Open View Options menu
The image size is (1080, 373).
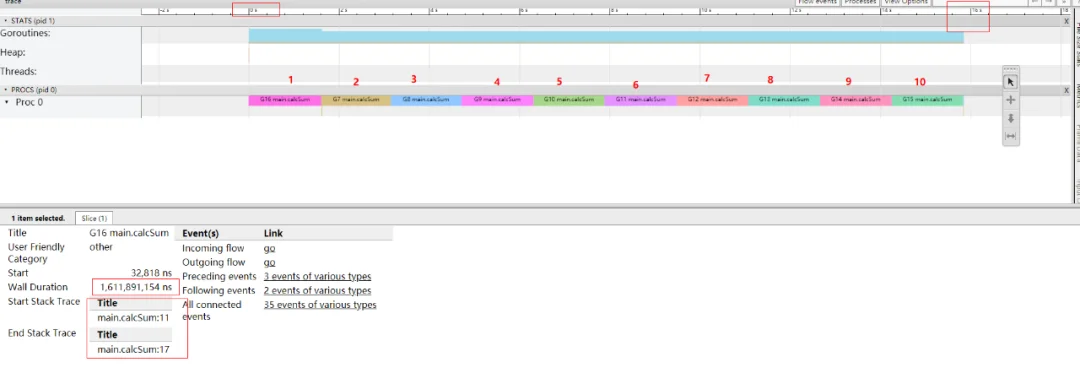pyautogui.click(x=906, y=2)
